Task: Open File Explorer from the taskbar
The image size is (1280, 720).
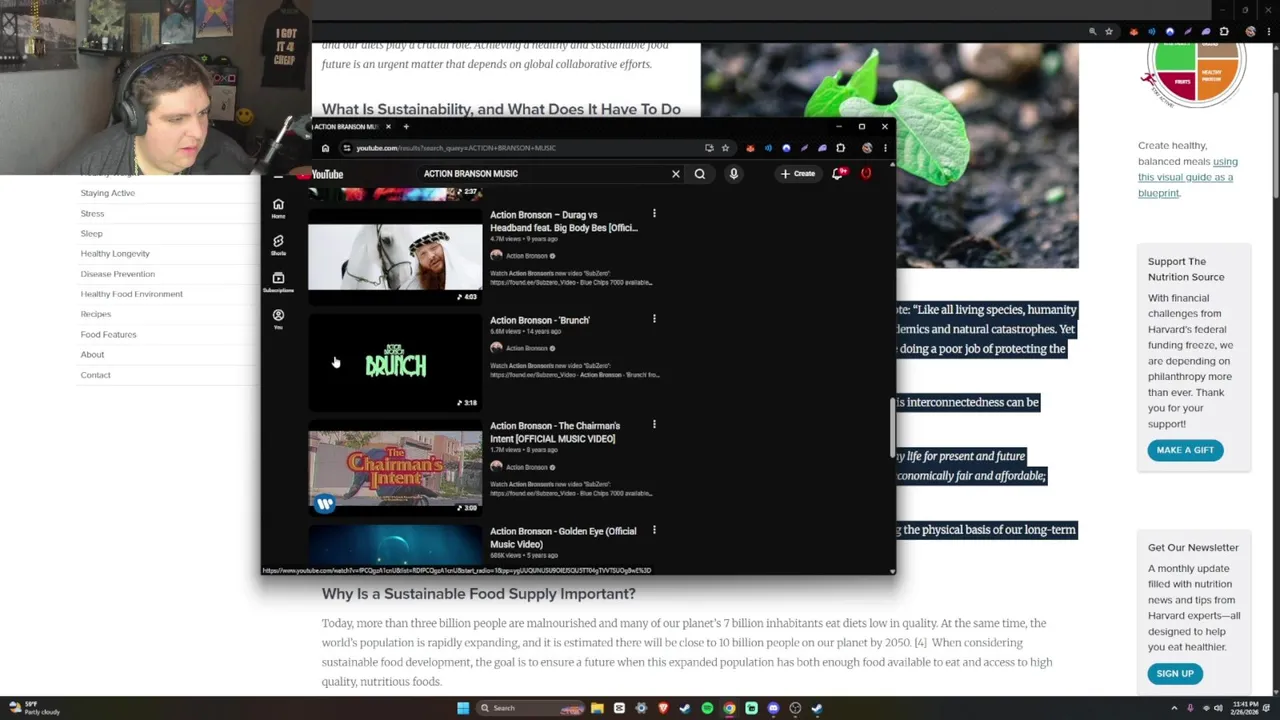Action: [x=597, y=708]
